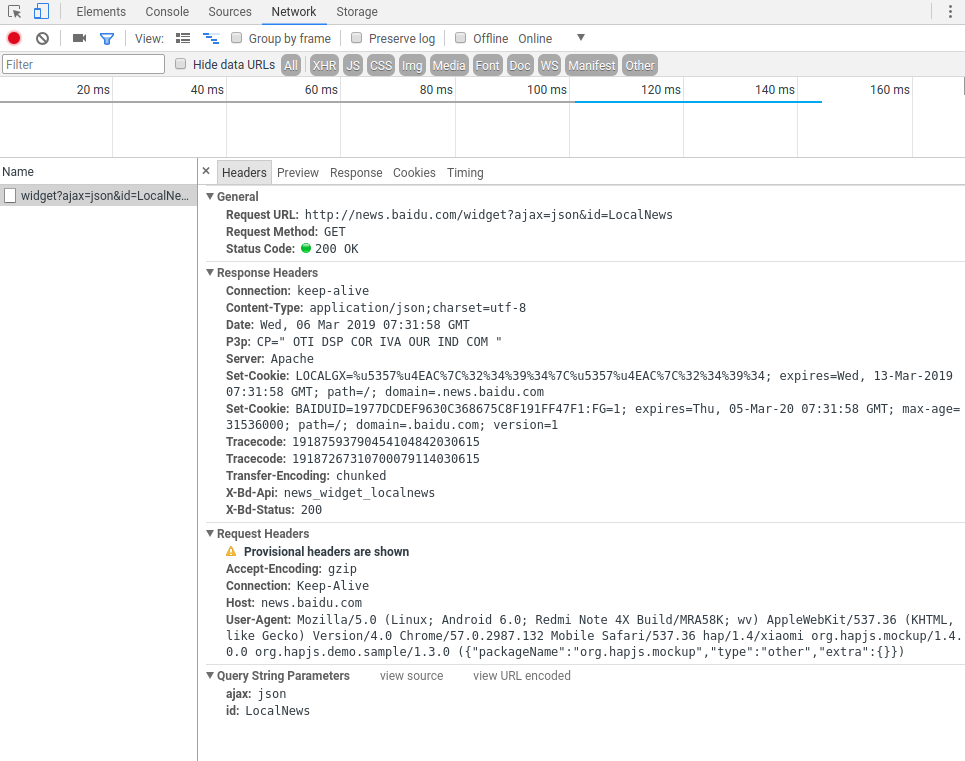The width and height of the screenshot is (965, 761).
Task: Filter requests by XHR type
Action: click(x=324, y=65)
